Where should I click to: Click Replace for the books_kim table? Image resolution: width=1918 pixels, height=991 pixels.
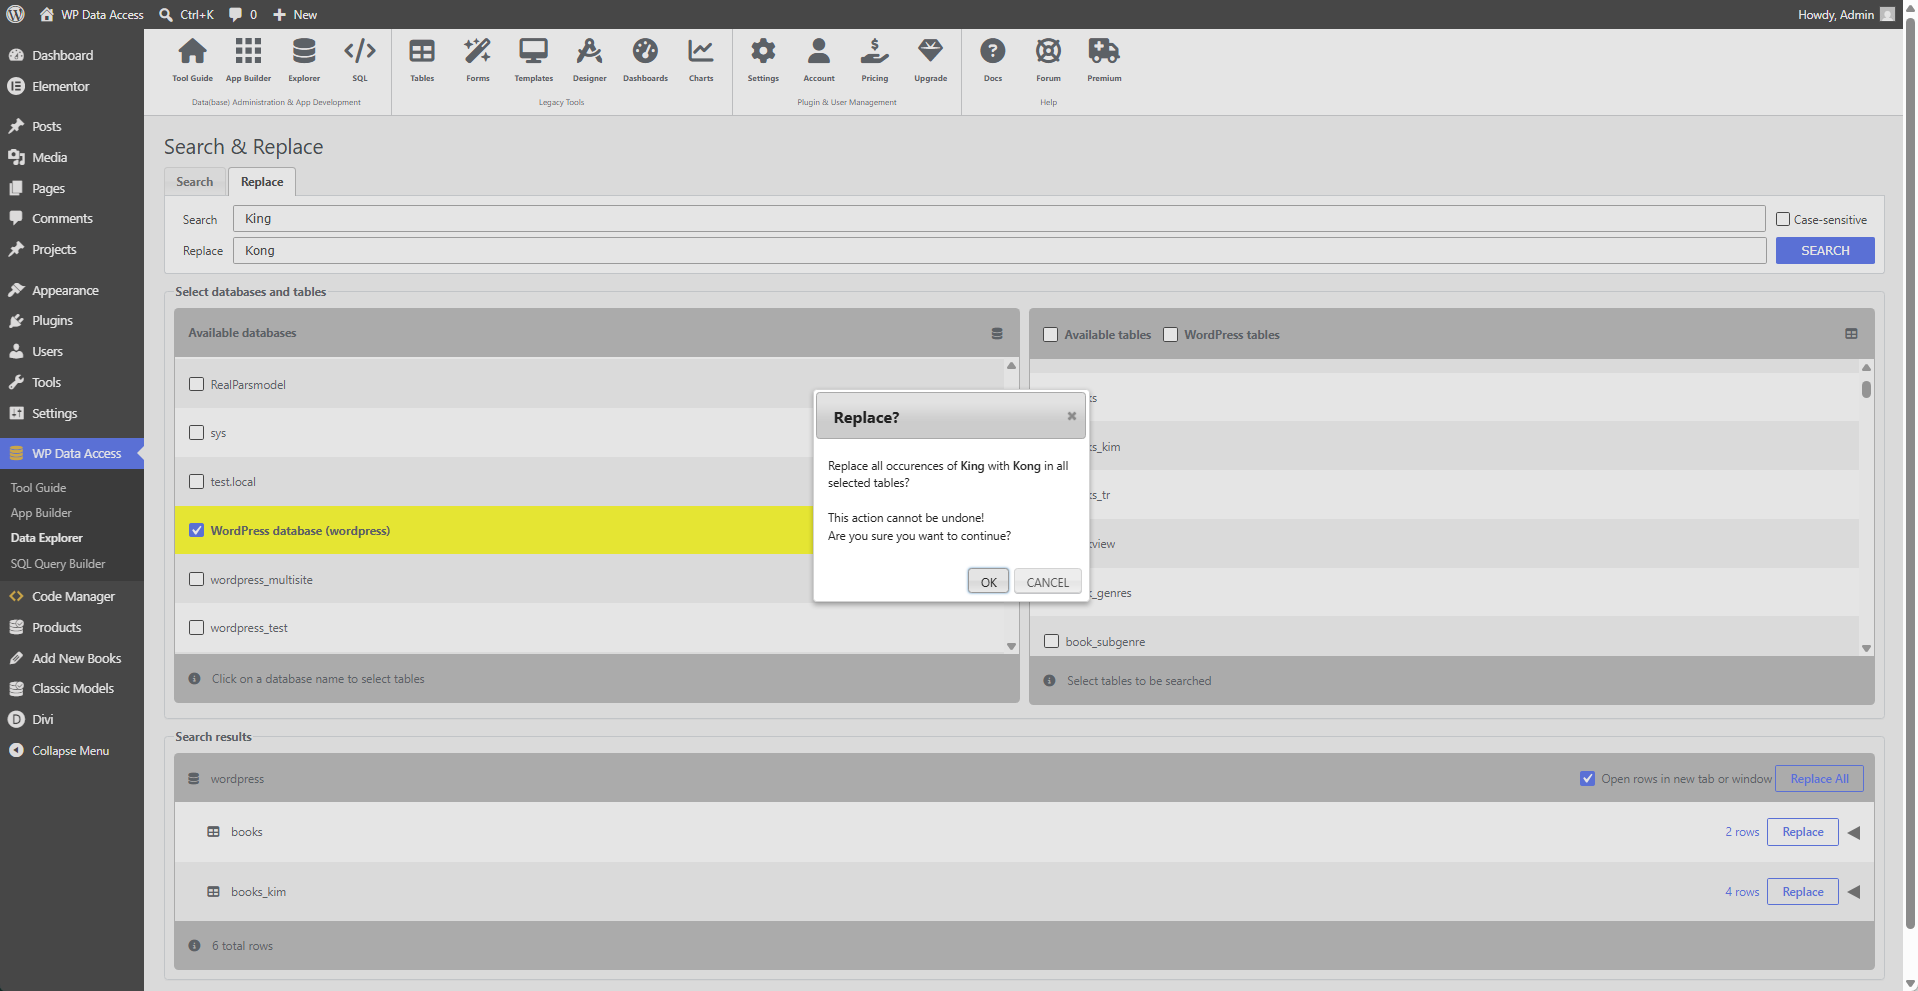click(x=1803, y=892)
